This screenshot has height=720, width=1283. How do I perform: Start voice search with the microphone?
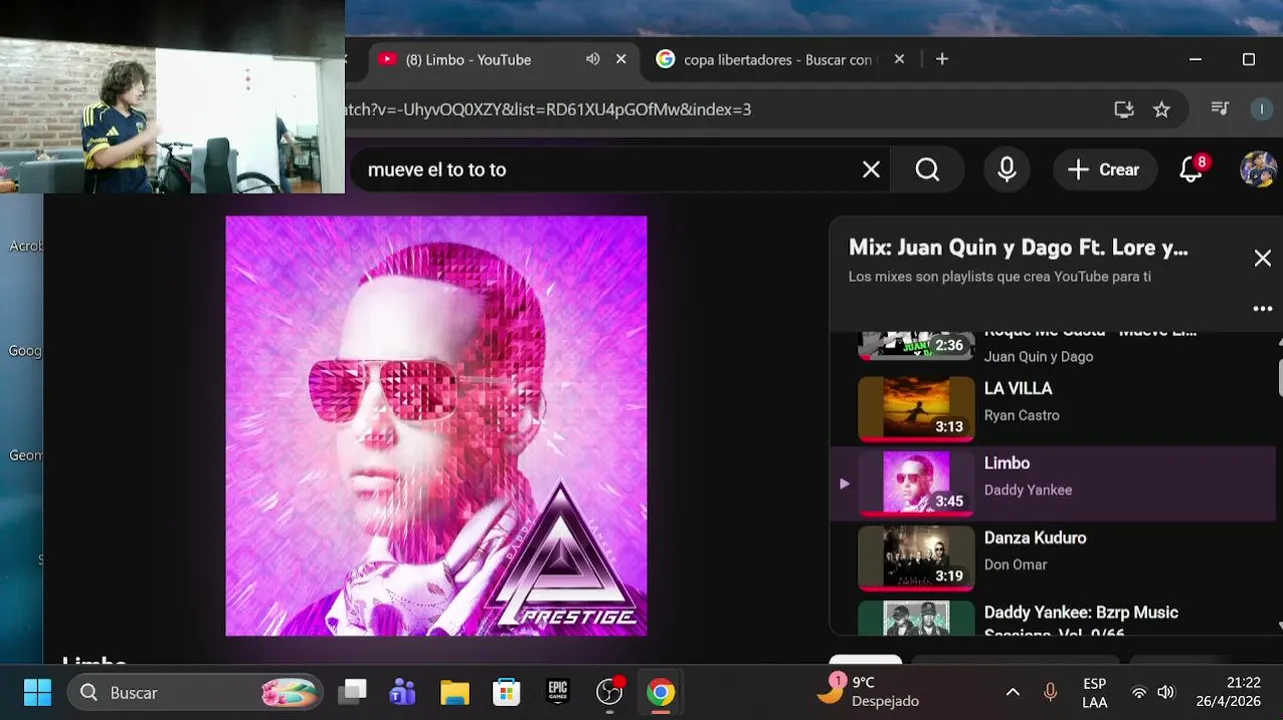(1007, 170)
